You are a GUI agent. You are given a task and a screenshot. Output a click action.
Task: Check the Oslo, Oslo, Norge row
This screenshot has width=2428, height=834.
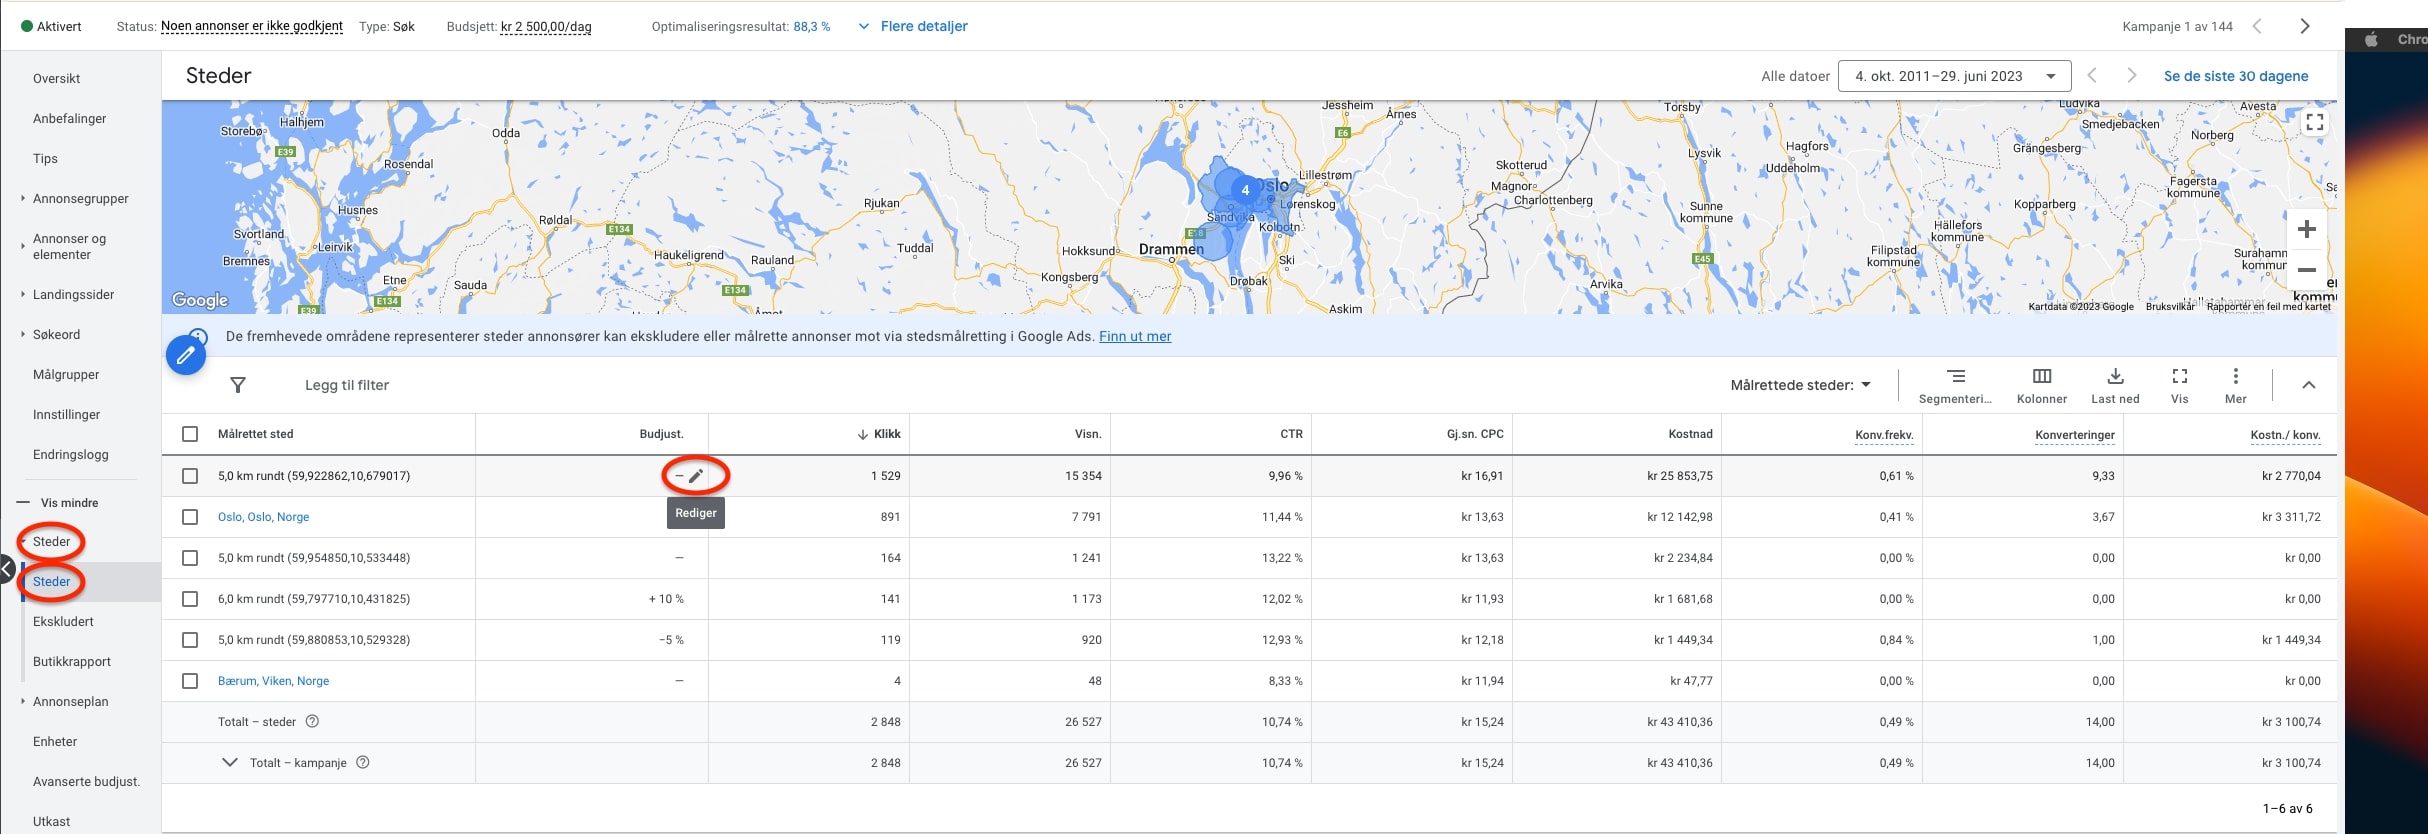[x=190, y=517]
